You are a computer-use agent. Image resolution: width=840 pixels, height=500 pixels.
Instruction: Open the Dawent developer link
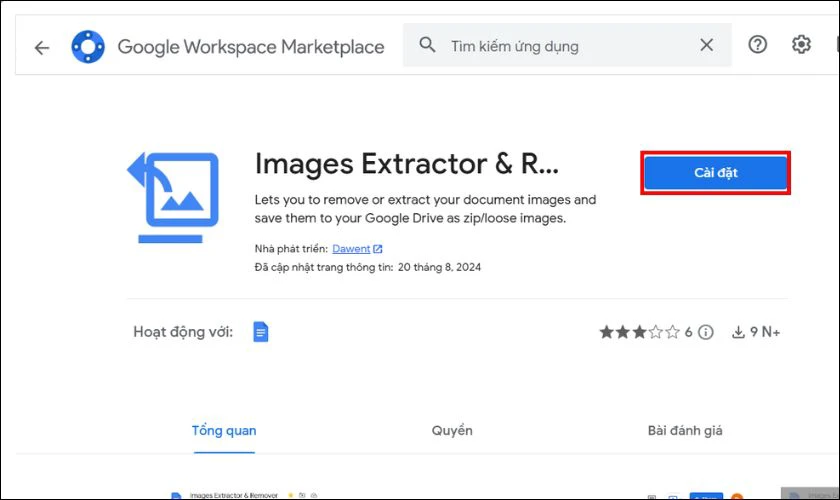pyautogui.click(x=351, y=249)
